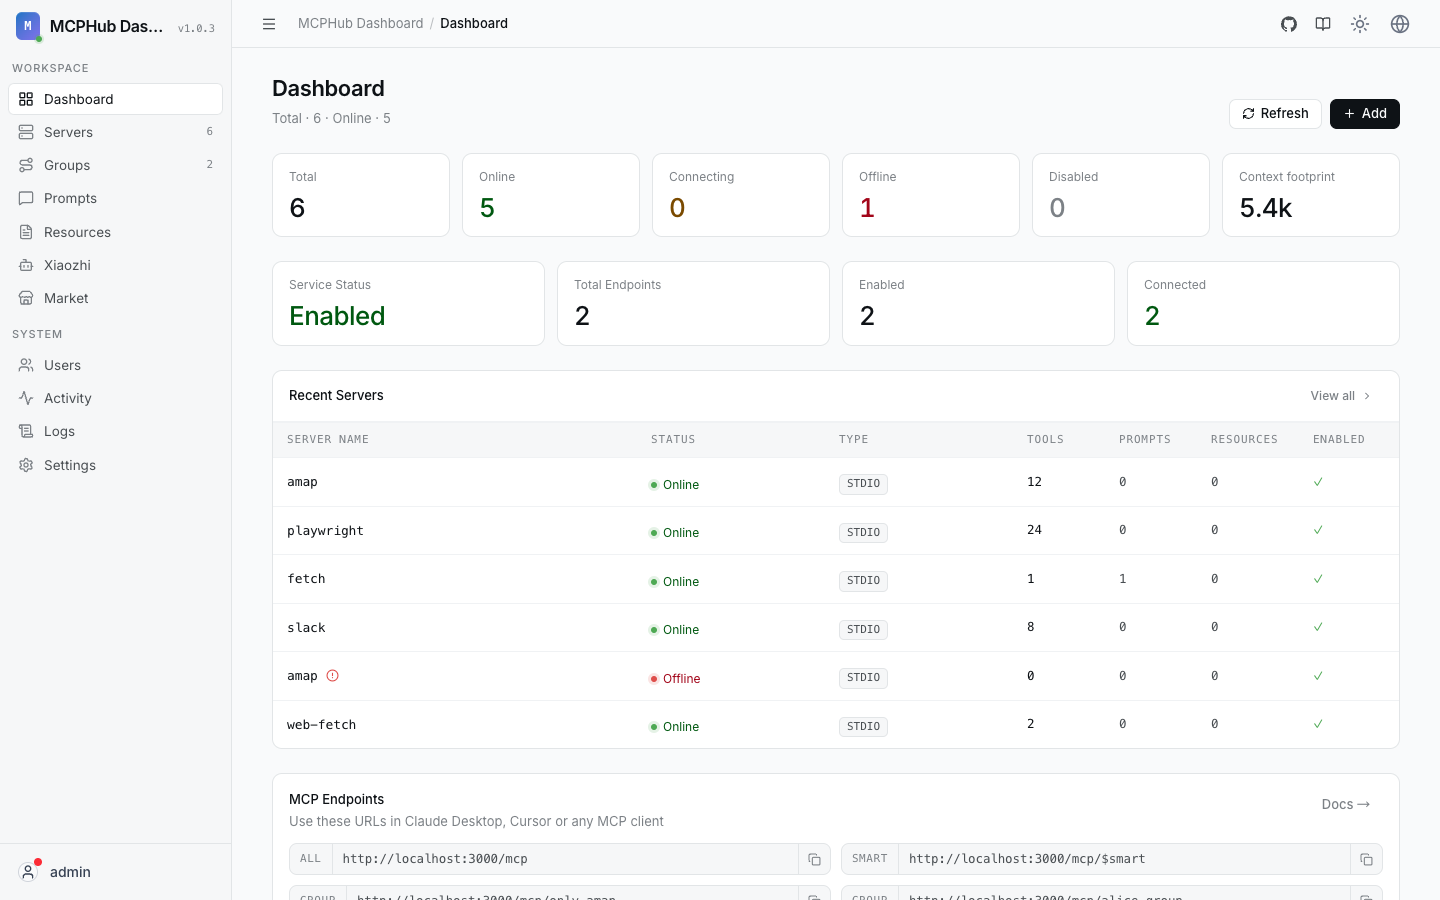The image size is (1440, 900).
Task: Collapse sidebar with hamburger icon
Action: pos(269,24)
